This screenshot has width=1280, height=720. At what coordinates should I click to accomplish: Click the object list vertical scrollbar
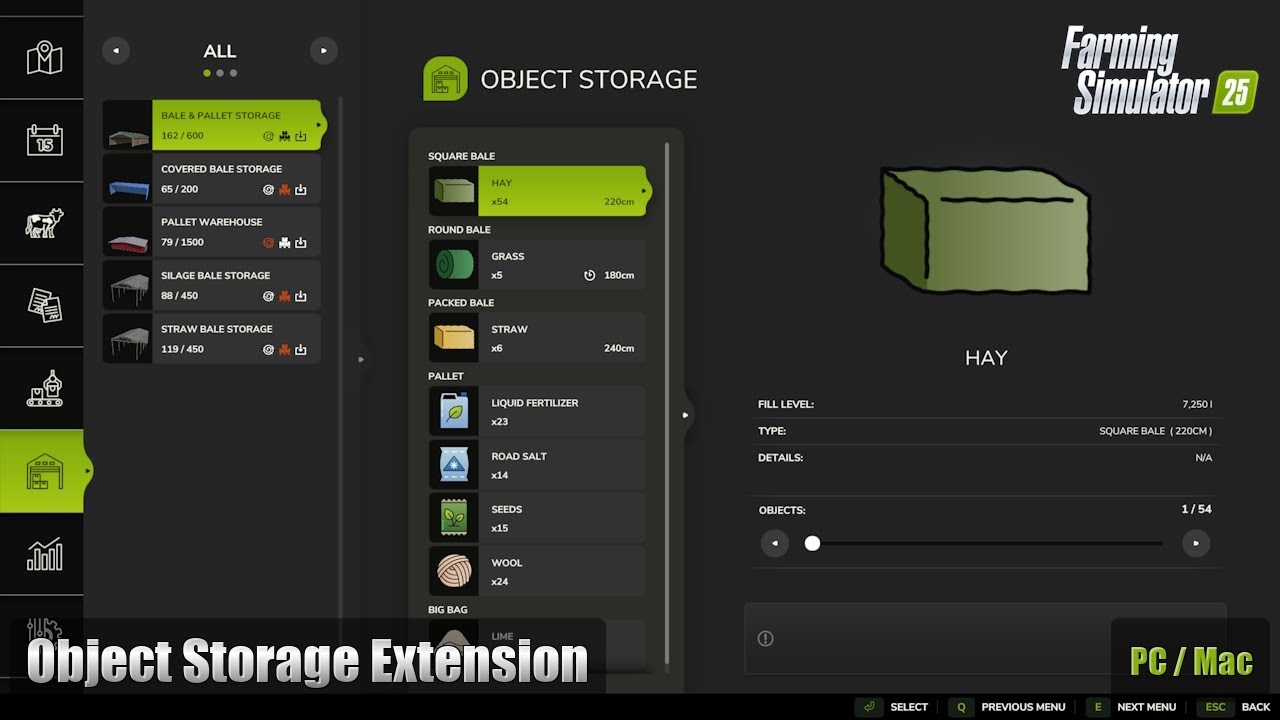click(x=667, y=405)
